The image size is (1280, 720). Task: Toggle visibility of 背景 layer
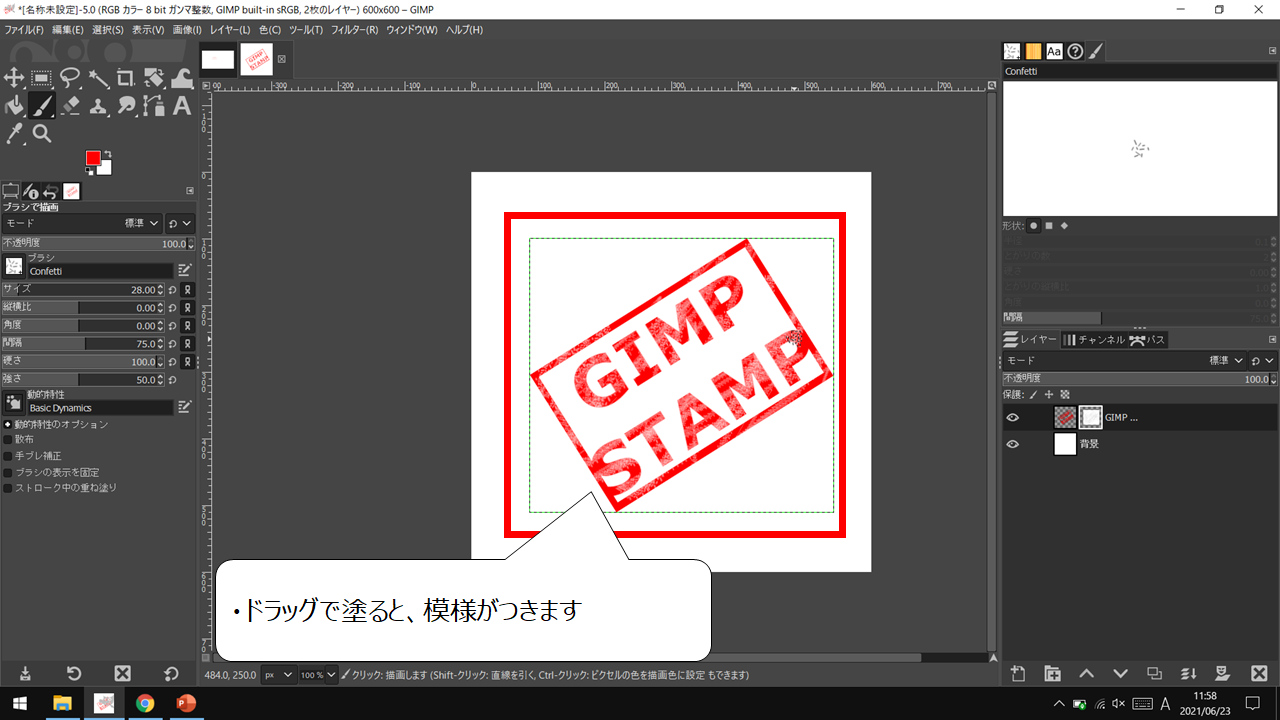pyautogui.click(x=1013, y=444)
